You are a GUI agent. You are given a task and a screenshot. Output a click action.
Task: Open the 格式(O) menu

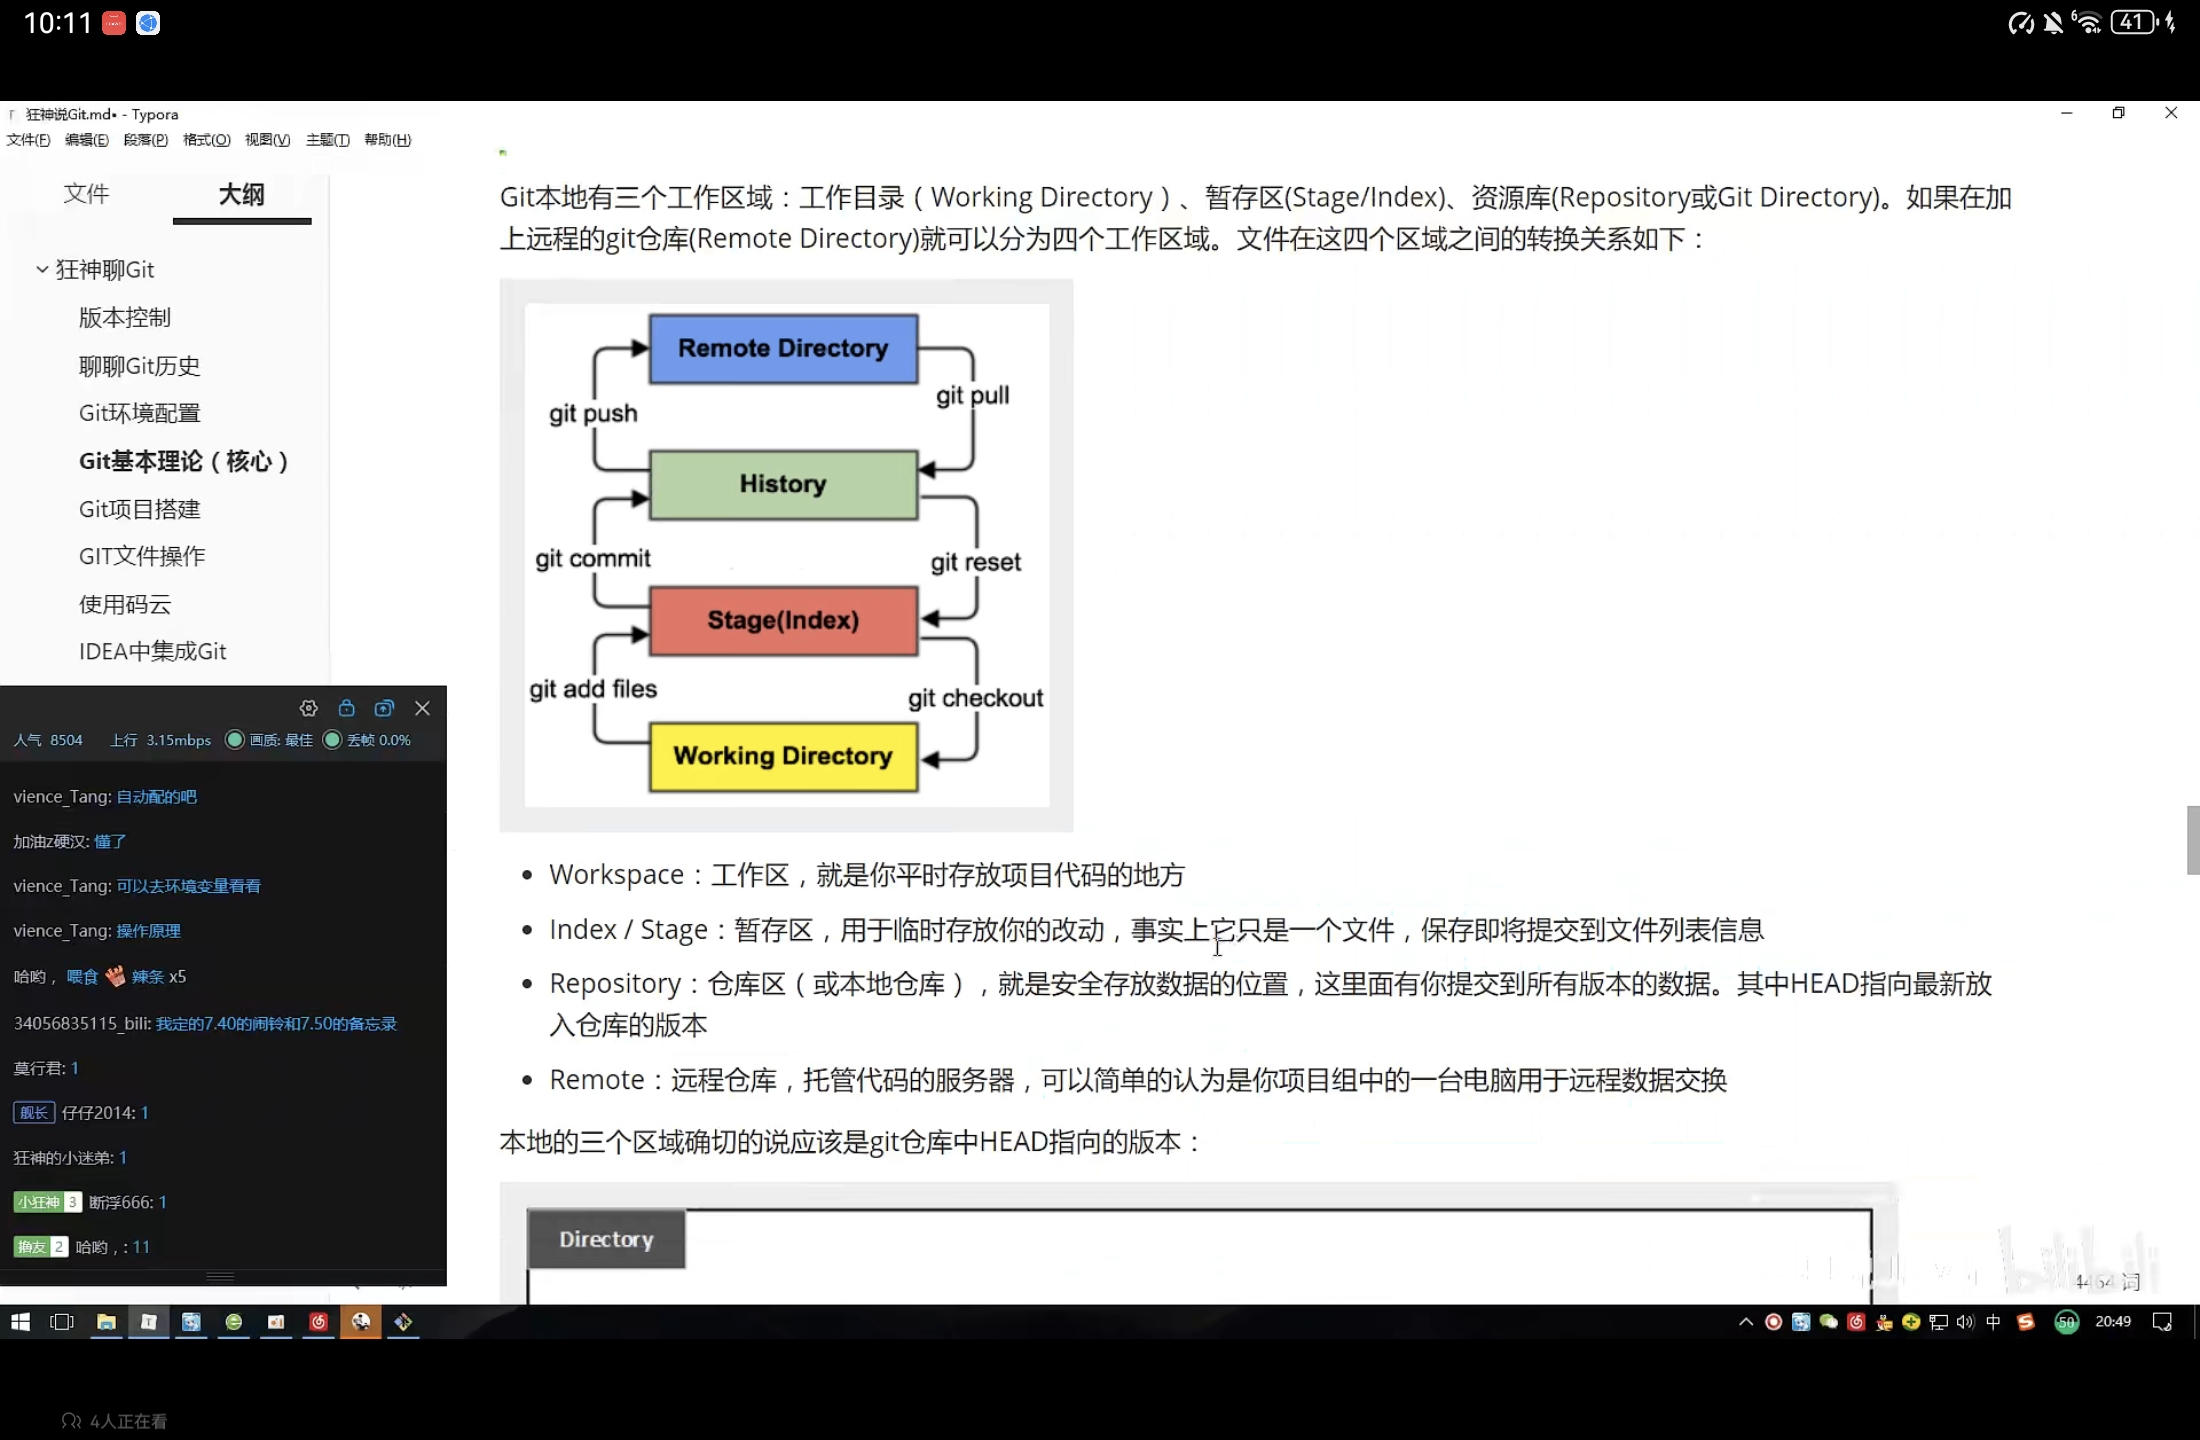206,140
